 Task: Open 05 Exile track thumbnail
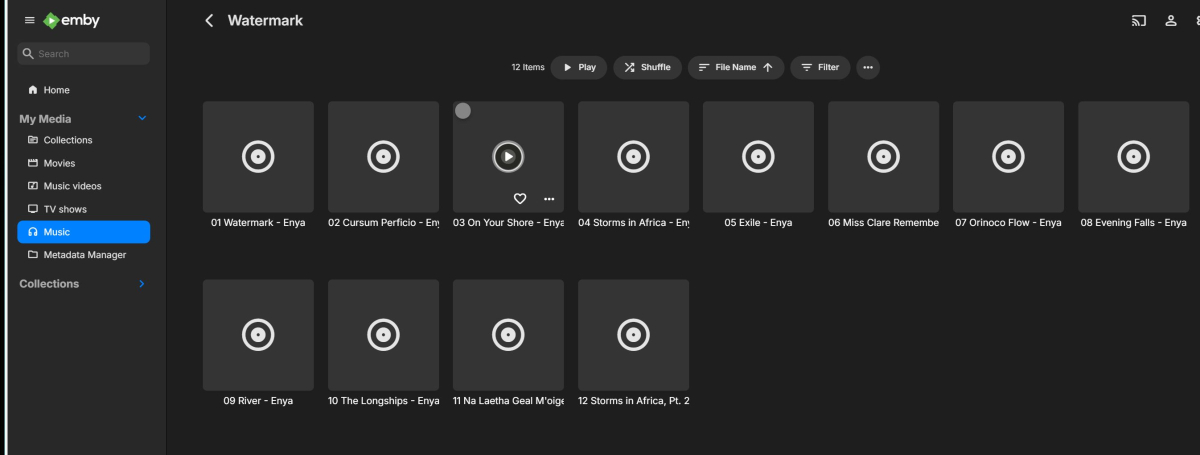point(758,156)
